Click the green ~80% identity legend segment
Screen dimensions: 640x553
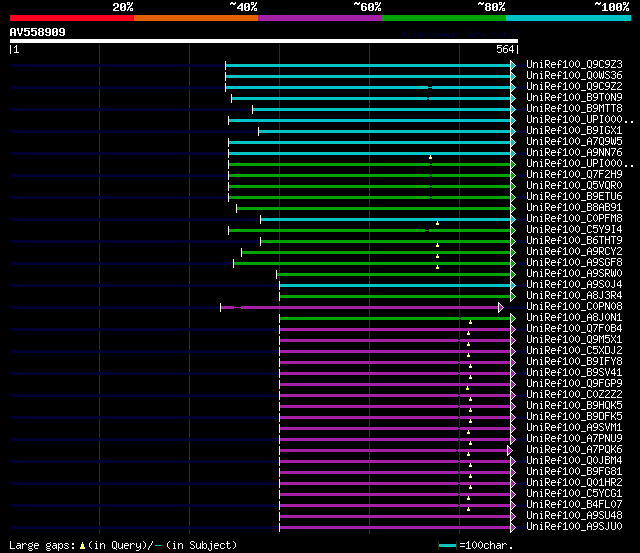pos(444,18)
